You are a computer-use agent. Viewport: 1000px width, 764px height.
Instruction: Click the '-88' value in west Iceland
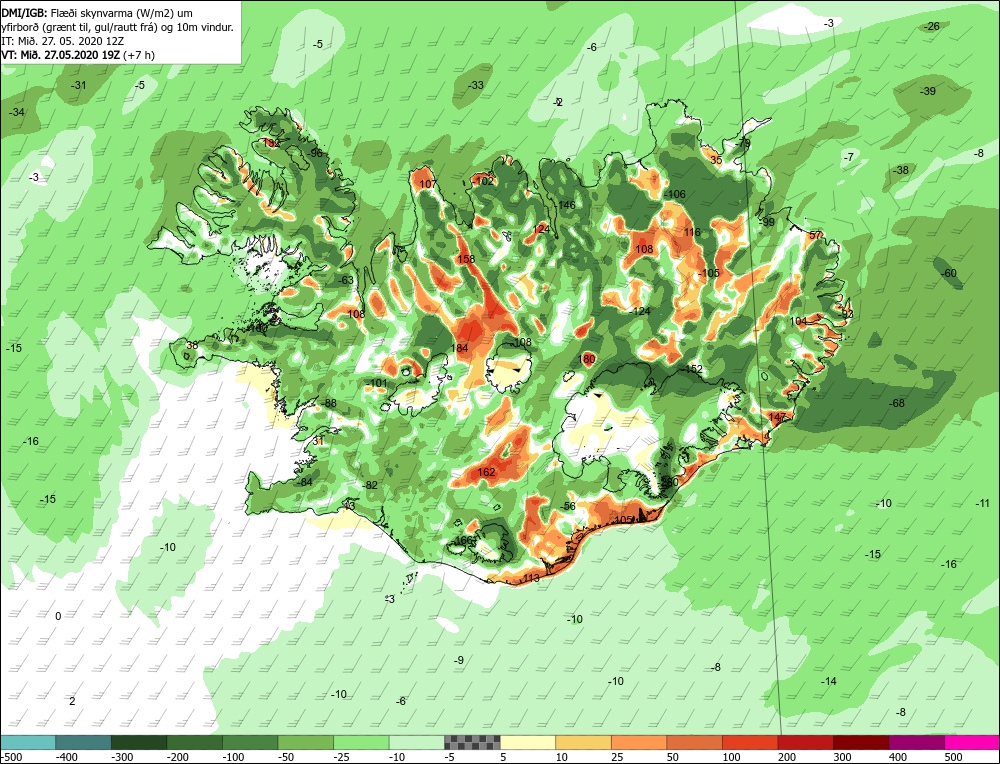[328, 403]
